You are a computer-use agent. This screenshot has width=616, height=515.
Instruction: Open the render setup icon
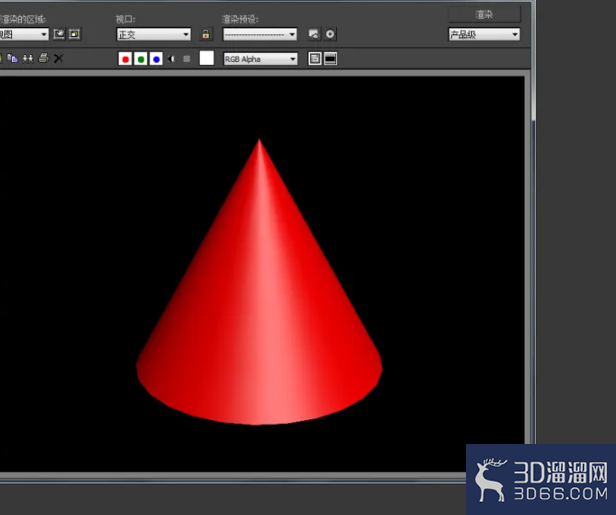click(314, 34)
